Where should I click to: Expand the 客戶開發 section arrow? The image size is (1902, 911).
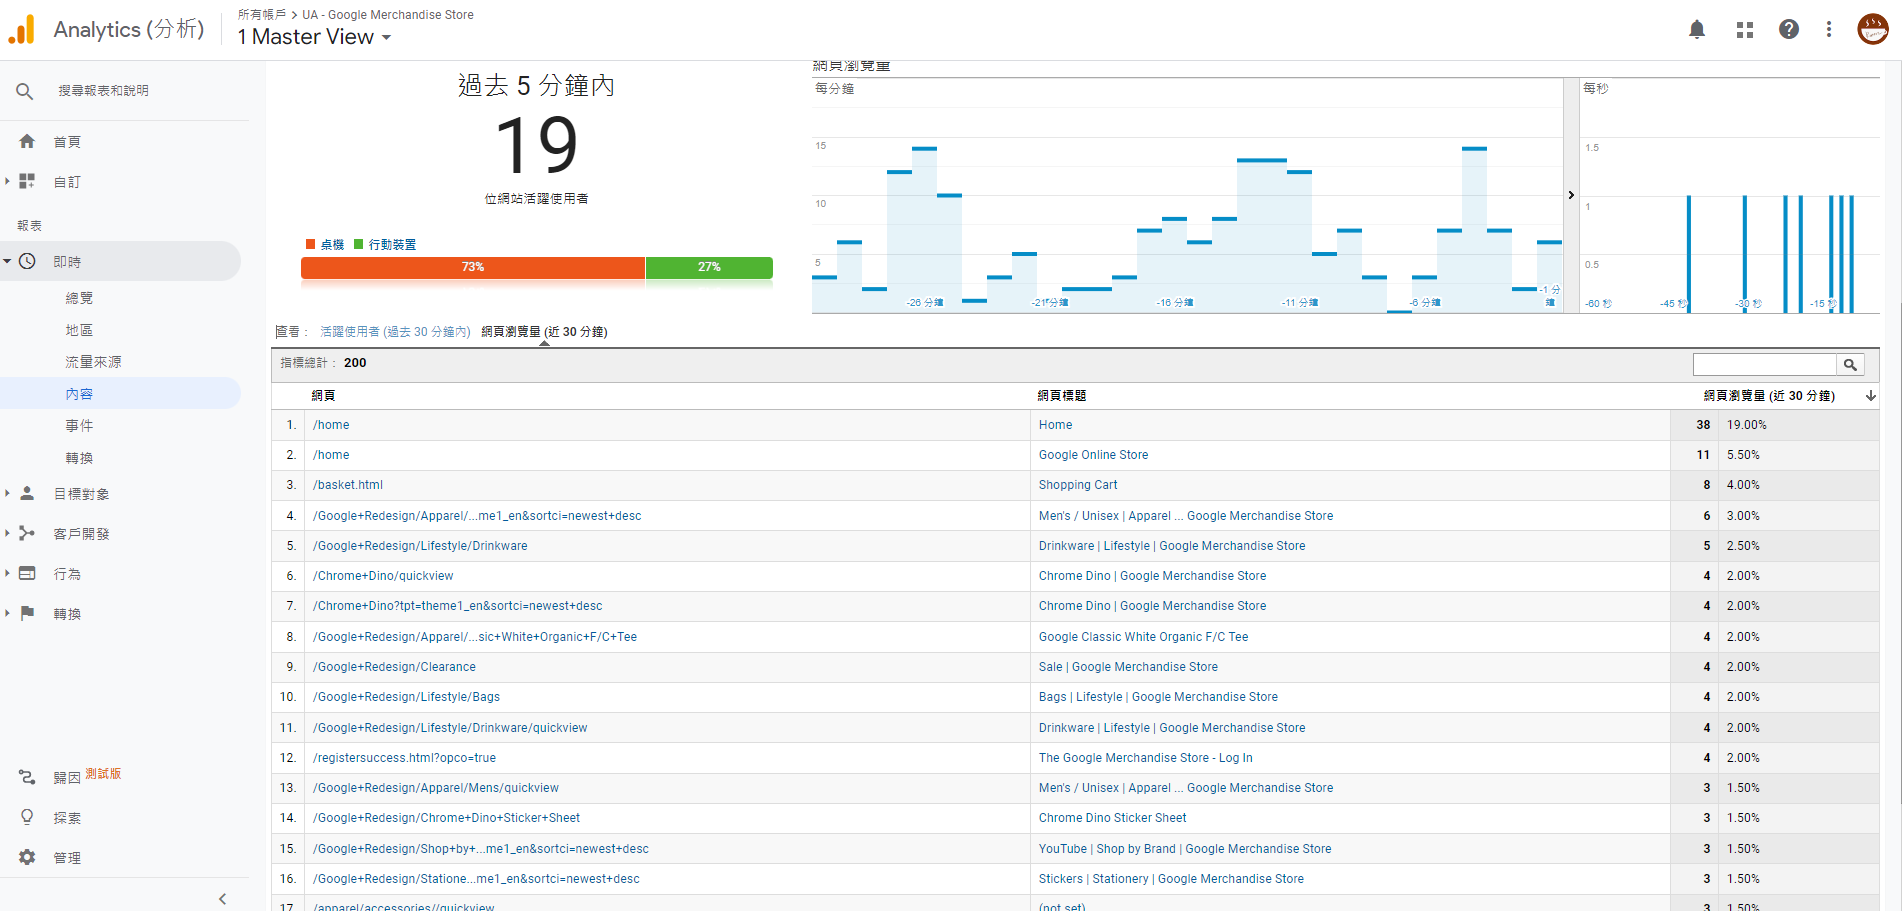[7, 533]
